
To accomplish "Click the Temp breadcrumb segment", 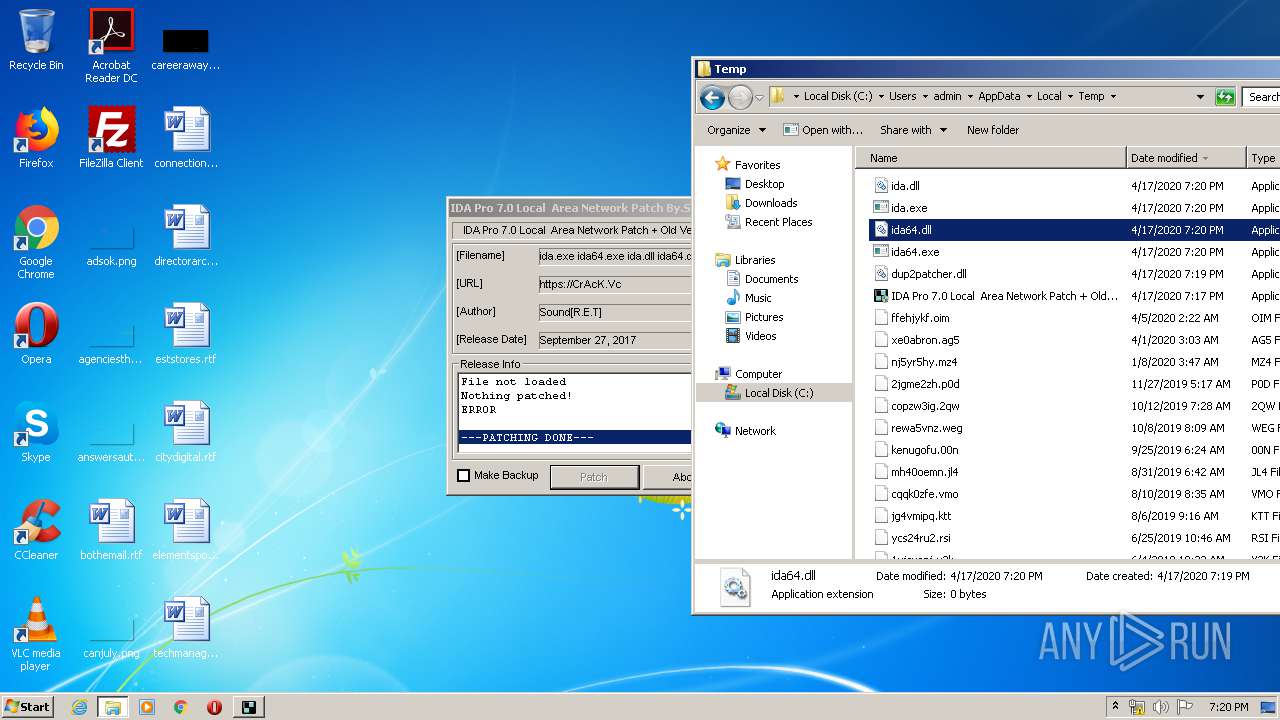I will coord(1091,97).
